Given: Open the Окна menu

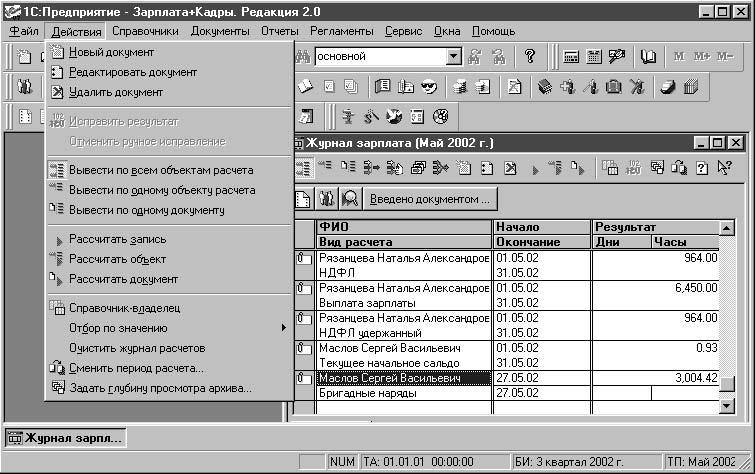Looking at the screenshot, I should (447, 31).
